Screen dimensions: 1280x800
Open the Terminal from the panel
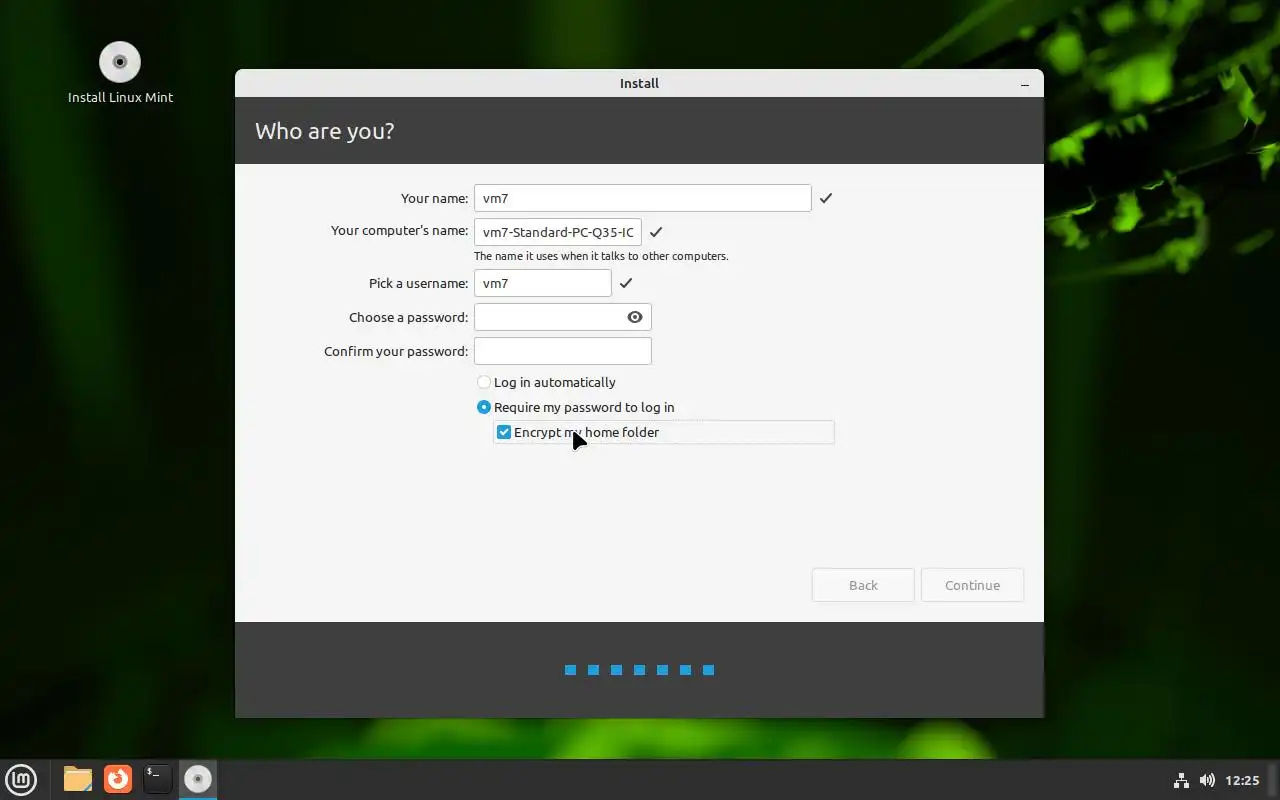coord(157,779)
